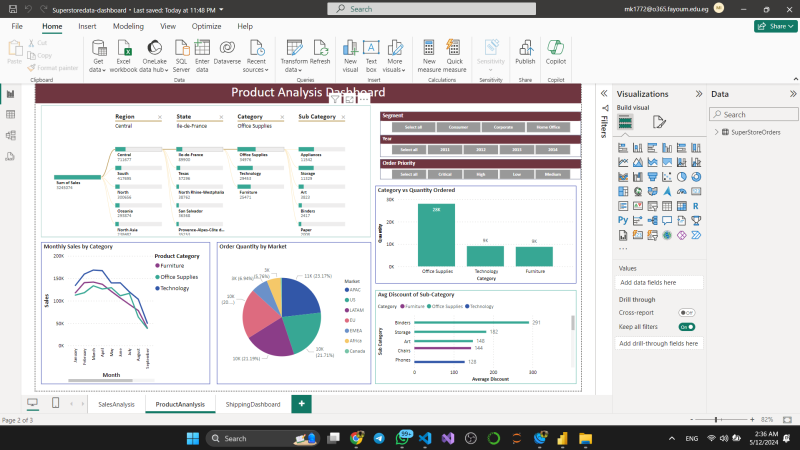Click the Text box icon in ribbon
The image size is (800, 450).
click(371, 48)
